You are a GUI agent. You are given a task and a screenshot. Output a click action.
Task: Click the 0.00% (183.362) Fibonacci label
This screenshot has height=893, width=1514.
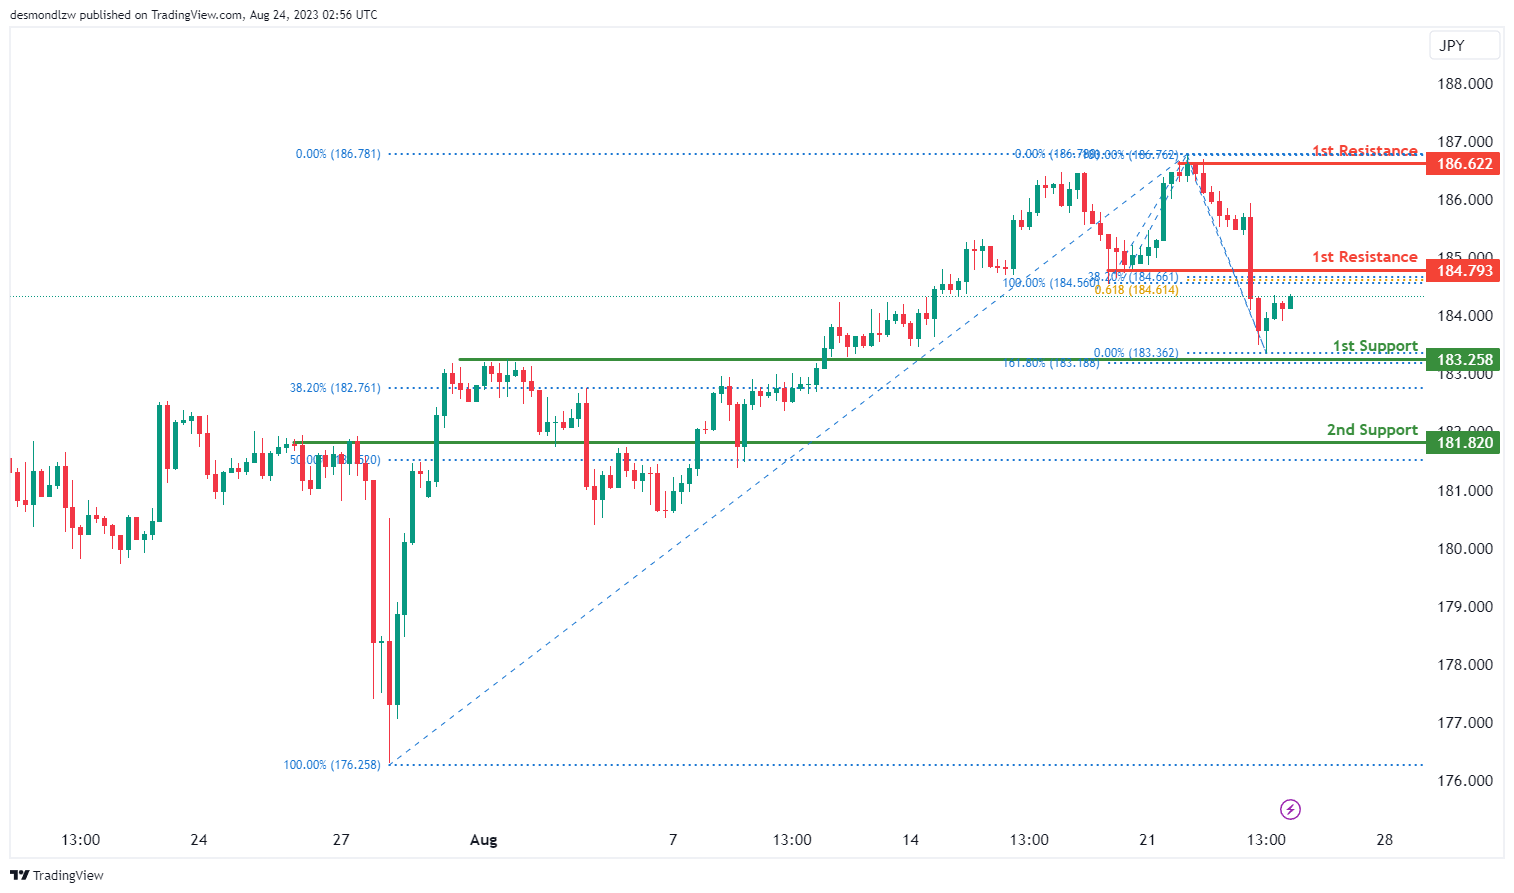(x=1136, y=353)
